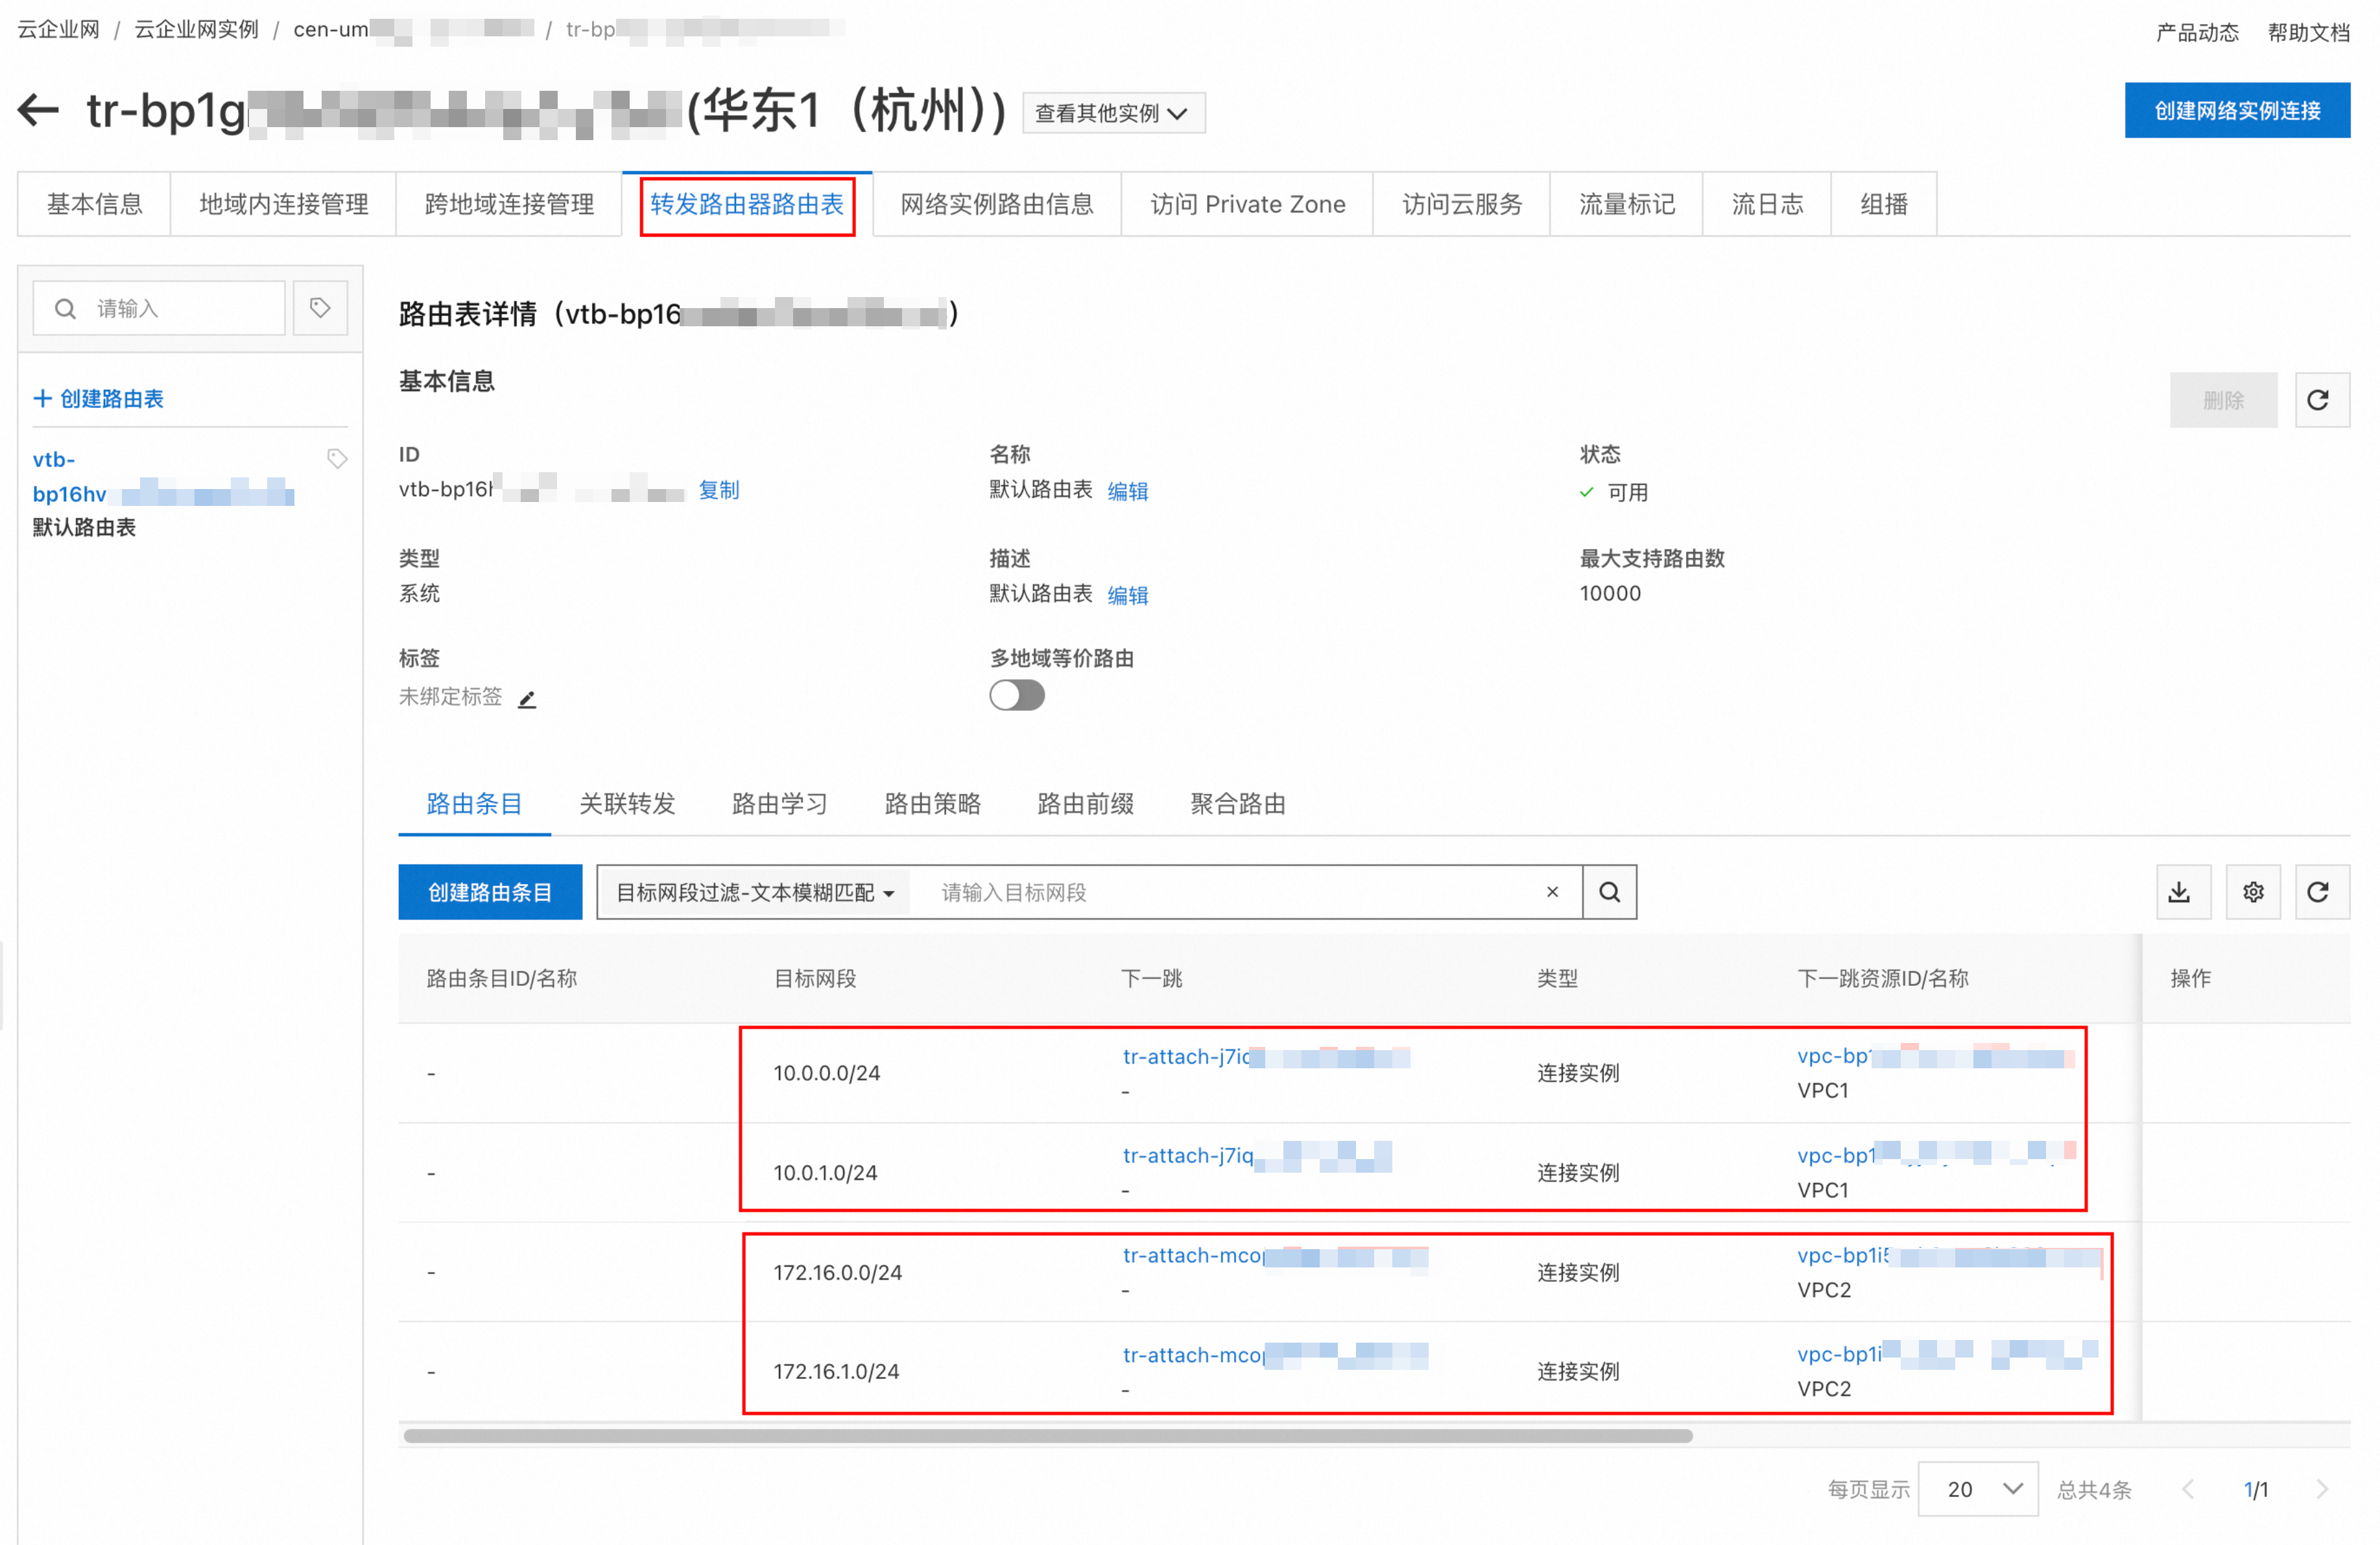Viewport: 2380px width, 1545px height.
Task: Toggle the 多地域等价路由 switch
Action: [x=1016, y=695]
